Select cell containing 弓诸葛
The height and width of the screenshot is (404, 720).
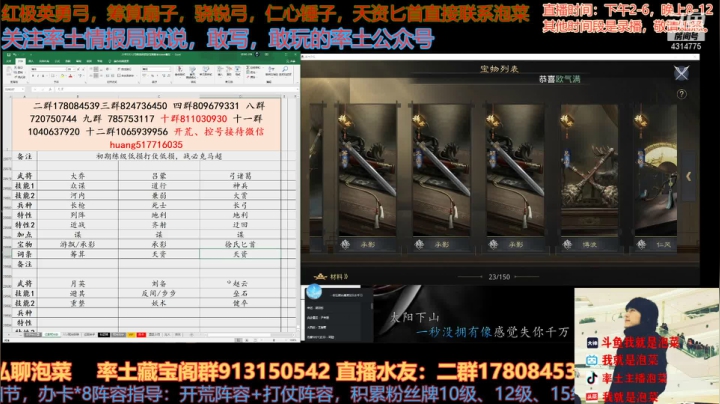click(240, 176)
